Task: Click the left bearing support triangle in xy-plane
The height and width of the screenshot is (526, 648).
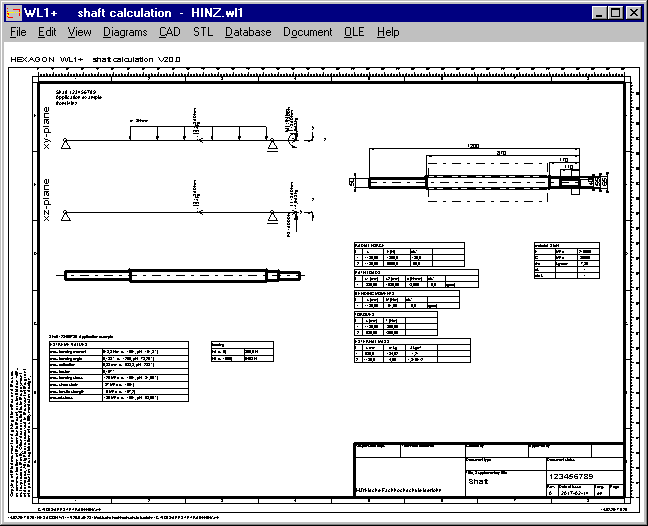Action: (65, 146)
